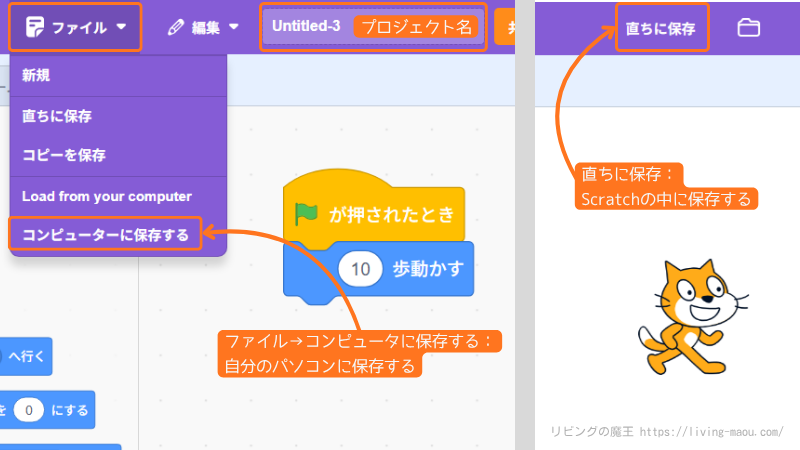The image size is (800, 450).
Task: Open My Stuff folder icon
Action: (749, 28)
